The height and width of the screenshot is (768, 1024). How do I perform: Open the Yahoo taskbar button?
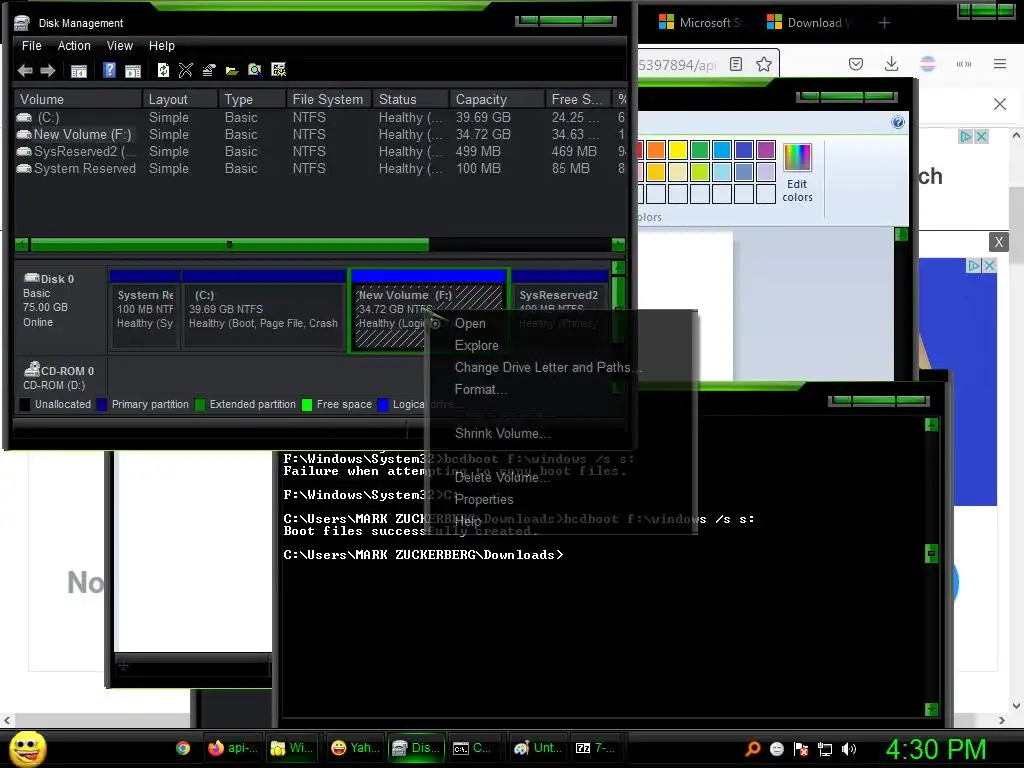point(355,748)
